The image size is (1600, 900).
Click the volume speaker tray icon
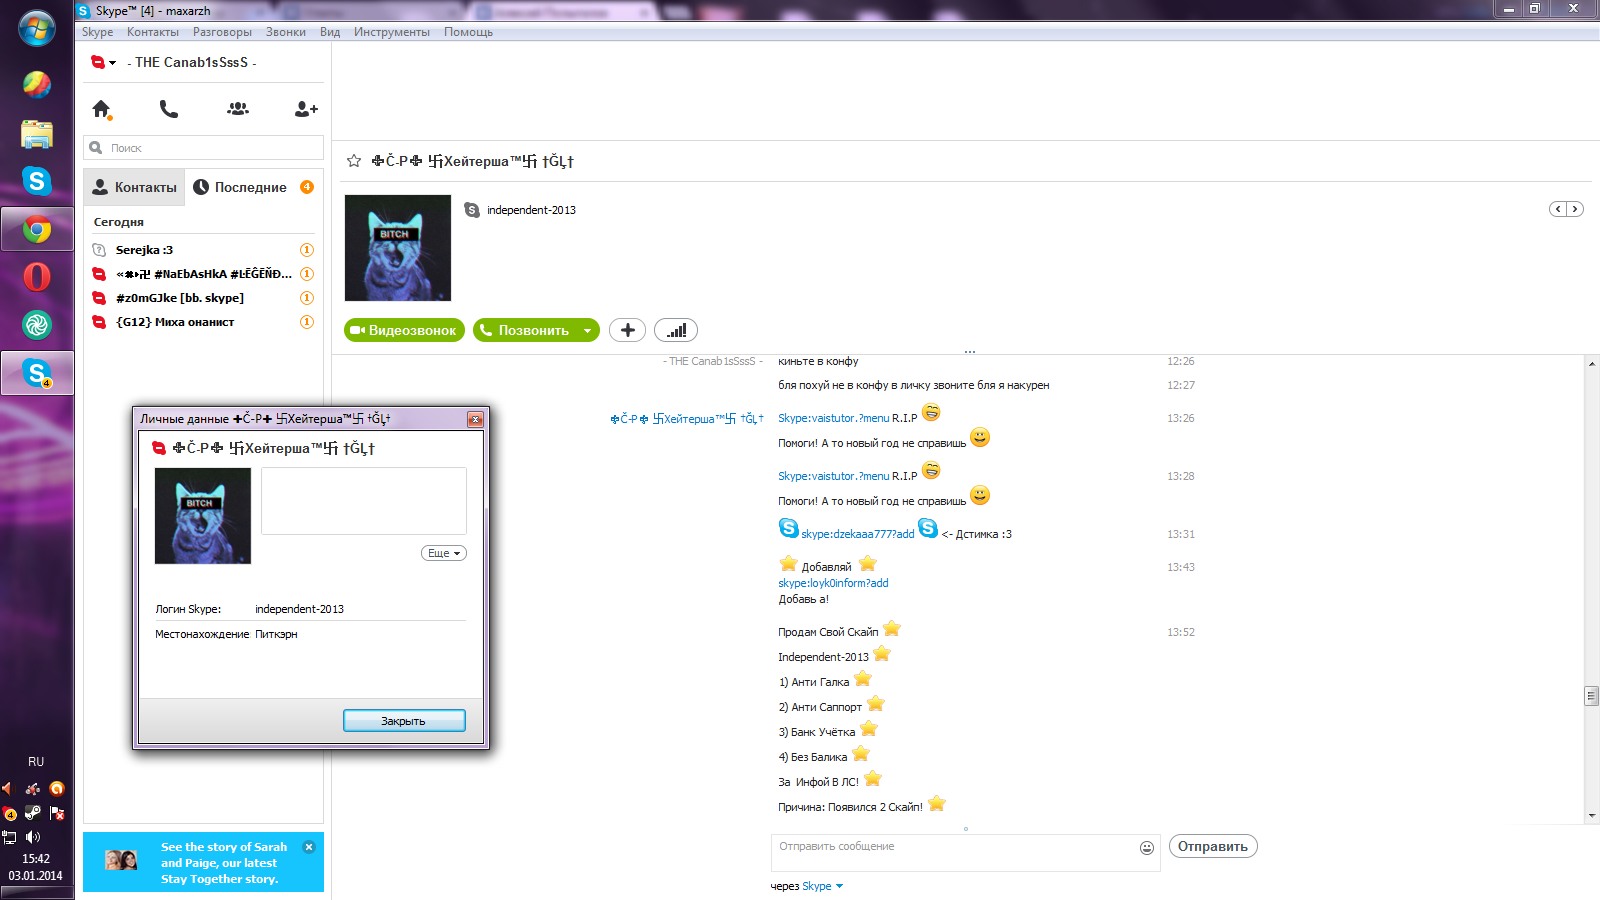coord(32,837)
